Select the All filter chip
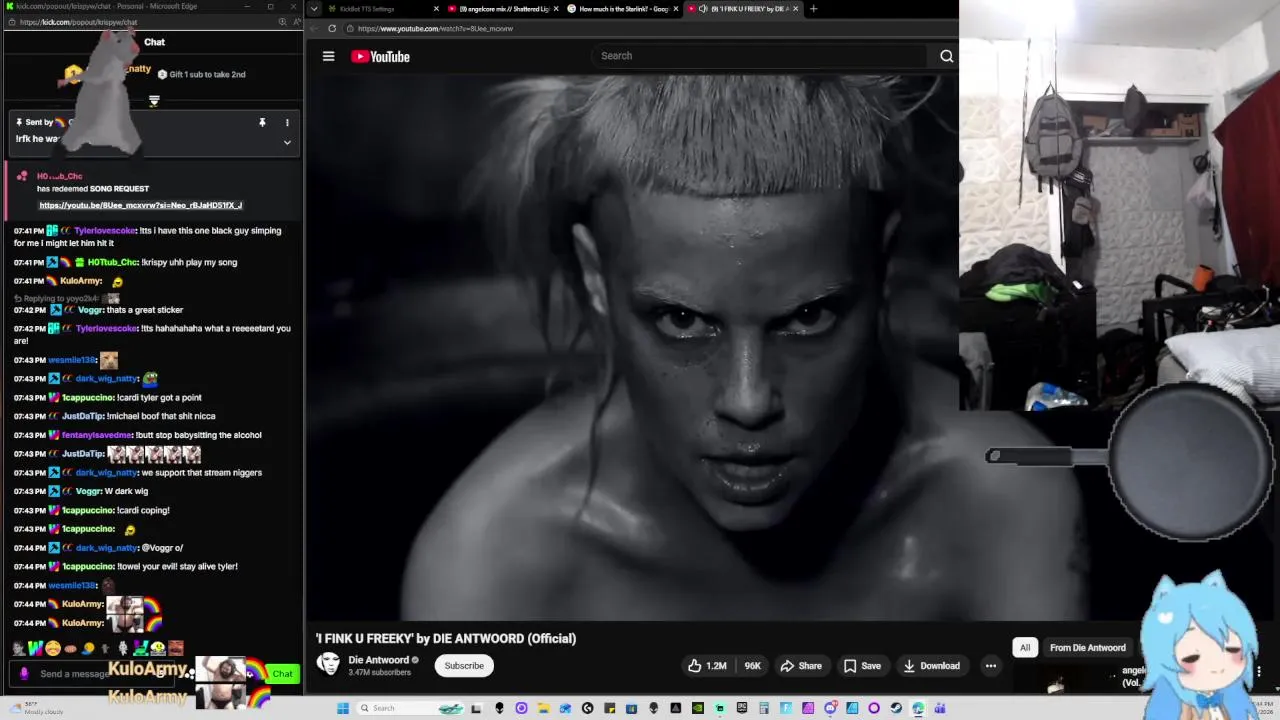The image size is (1280, 720). (1025, 648)
